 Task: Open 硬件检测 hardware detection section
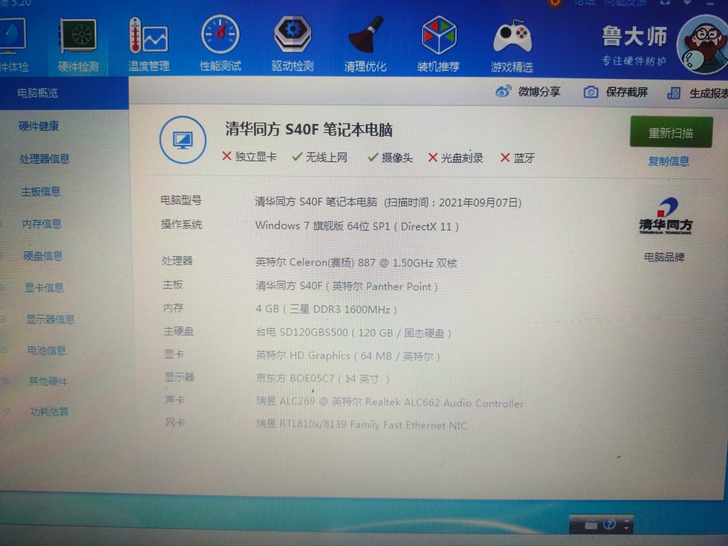click(x=78, y=46)
